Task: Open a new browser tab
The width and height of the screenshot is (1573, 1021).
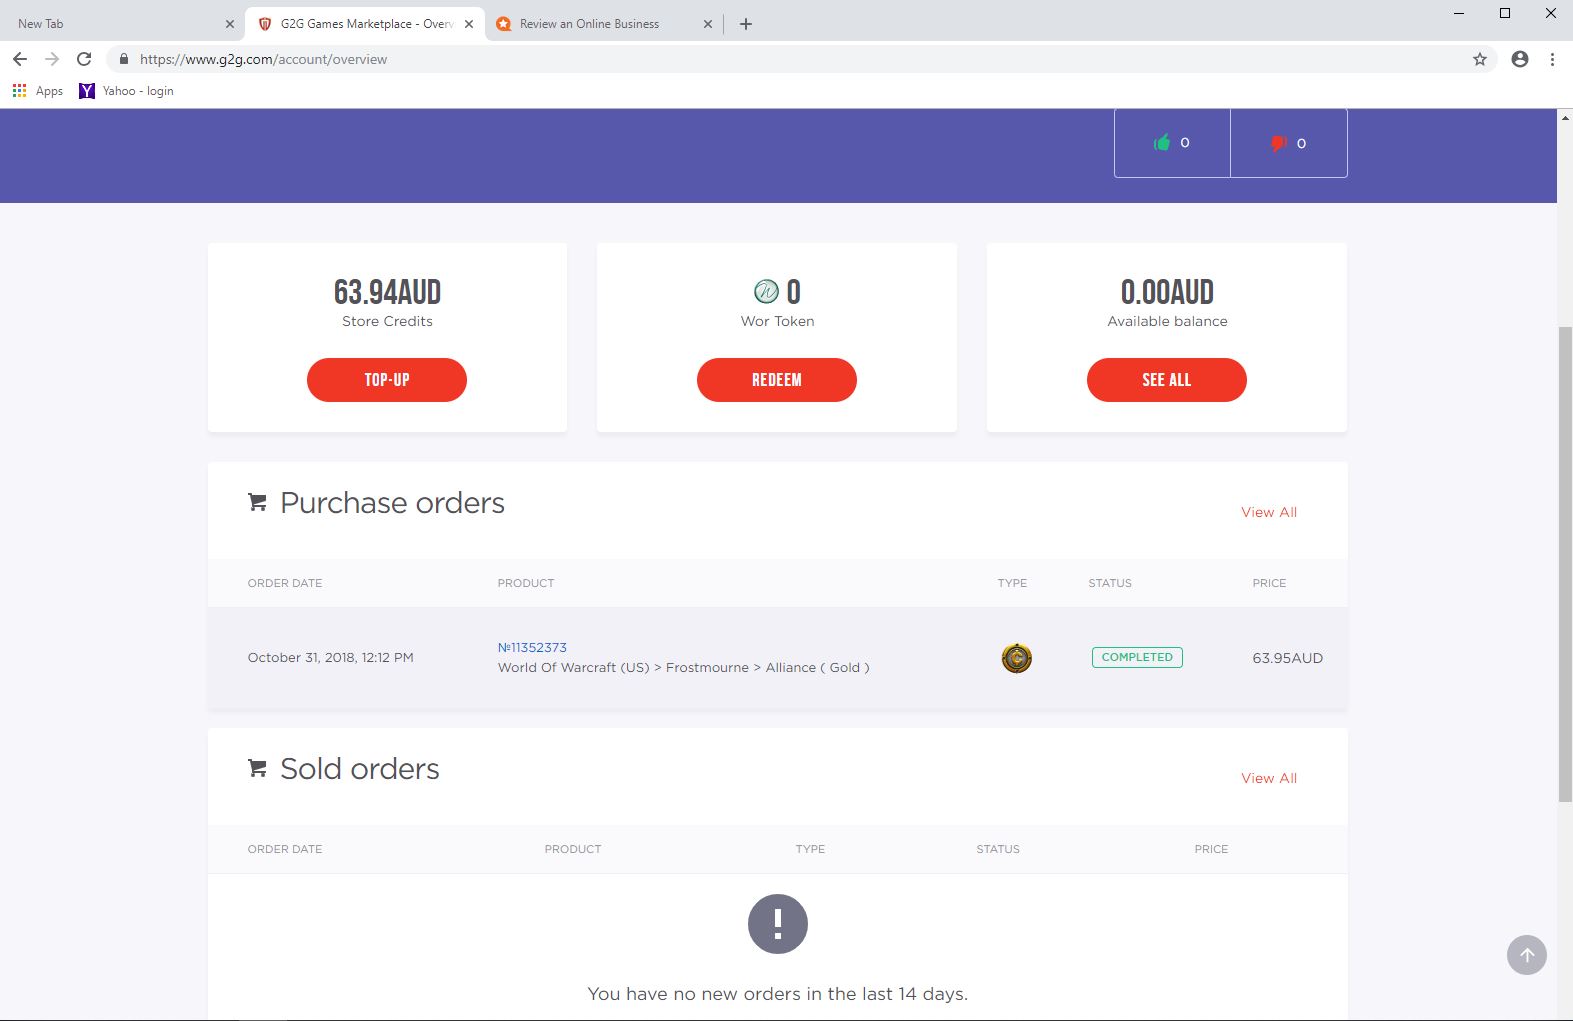Action: [x=746, y=24]
